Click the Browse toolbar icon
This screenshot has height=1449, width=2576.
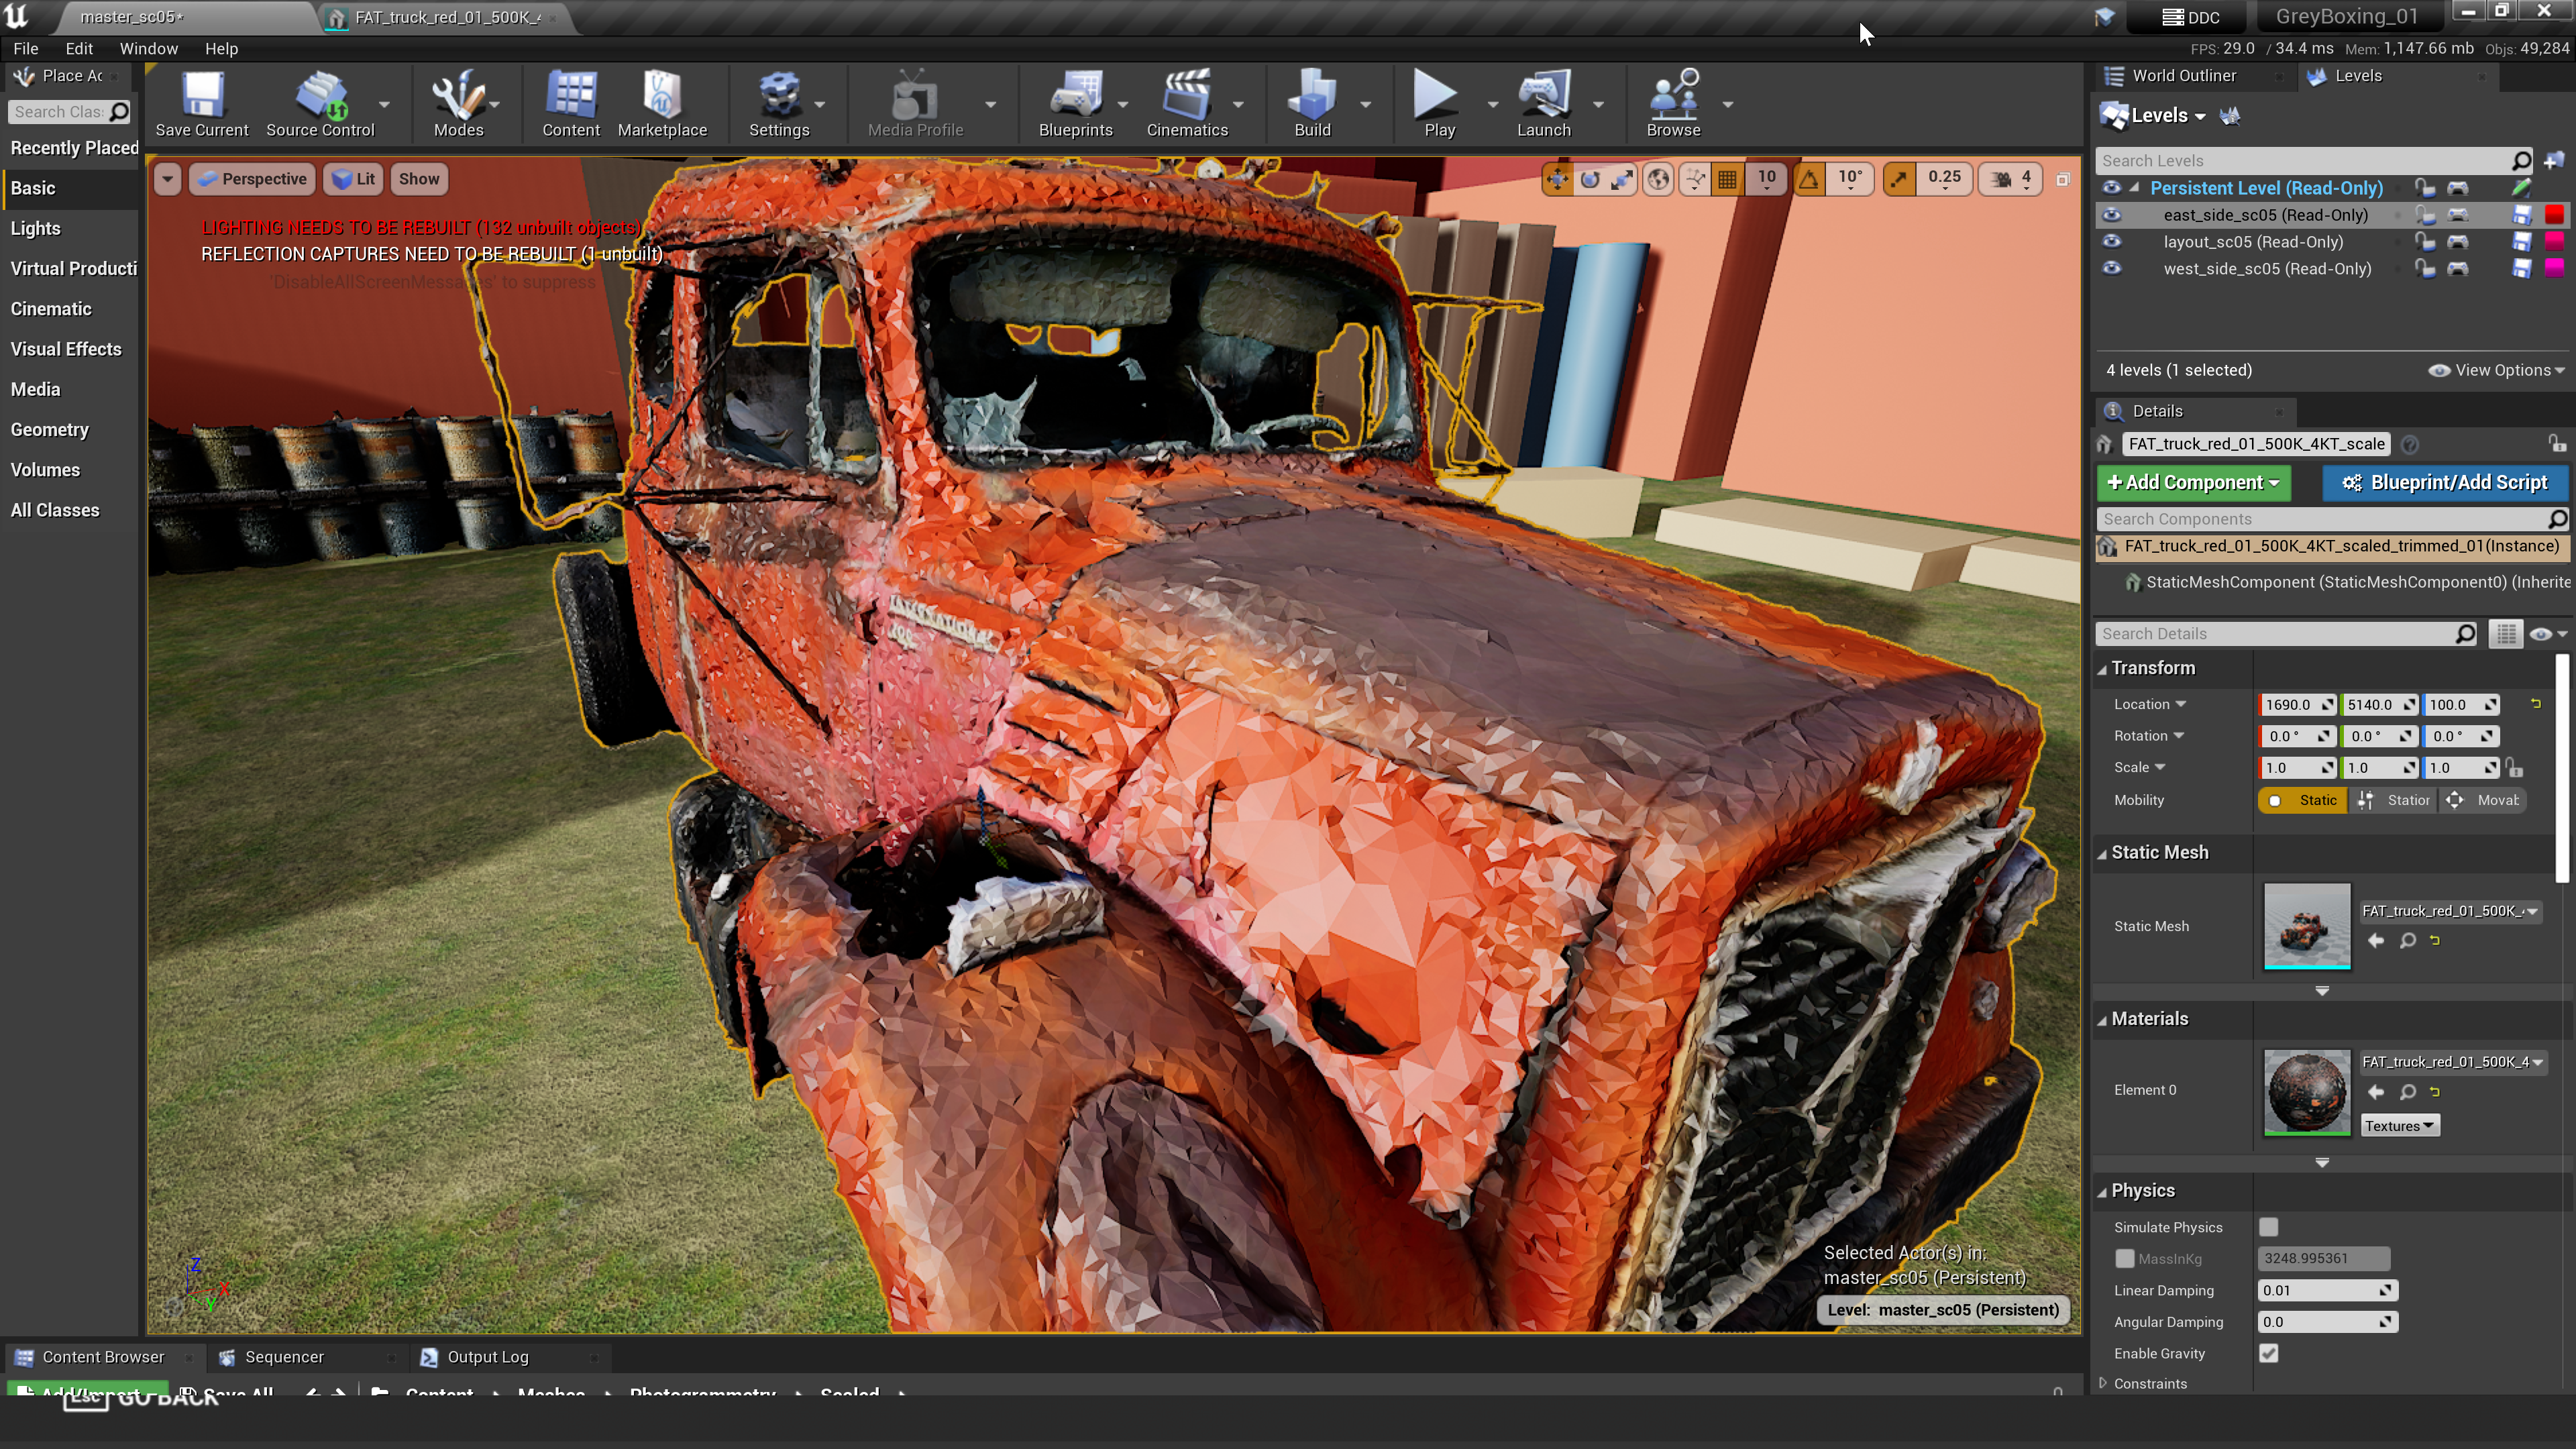coord(1673,104)
